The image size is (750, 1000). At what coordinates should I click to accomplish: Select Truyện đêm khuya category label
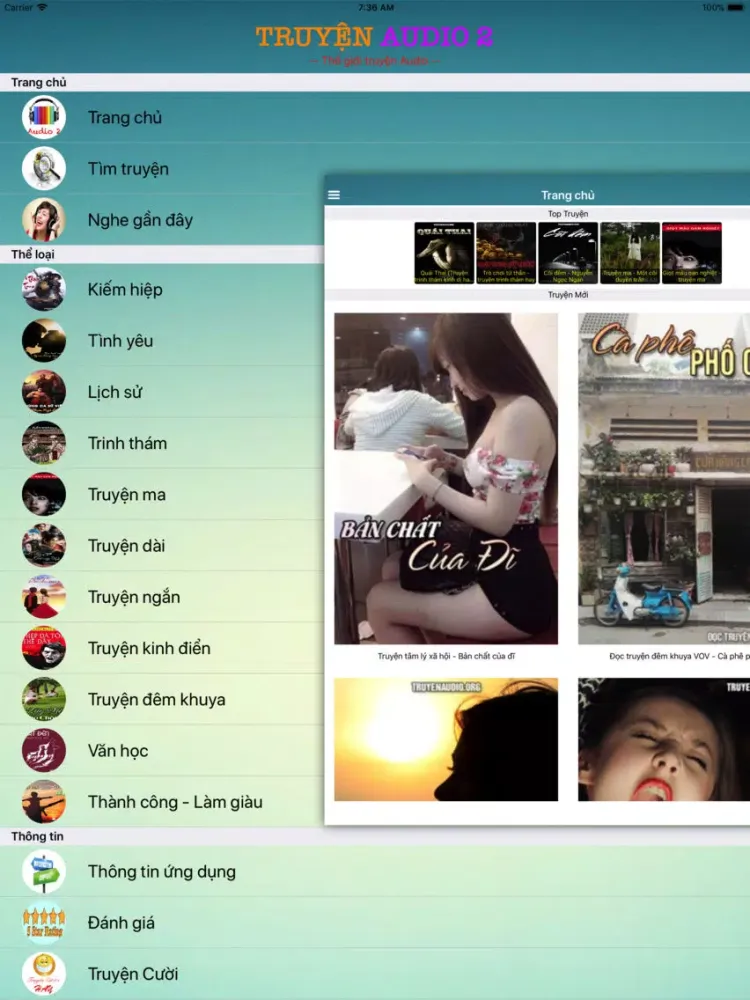157,699
